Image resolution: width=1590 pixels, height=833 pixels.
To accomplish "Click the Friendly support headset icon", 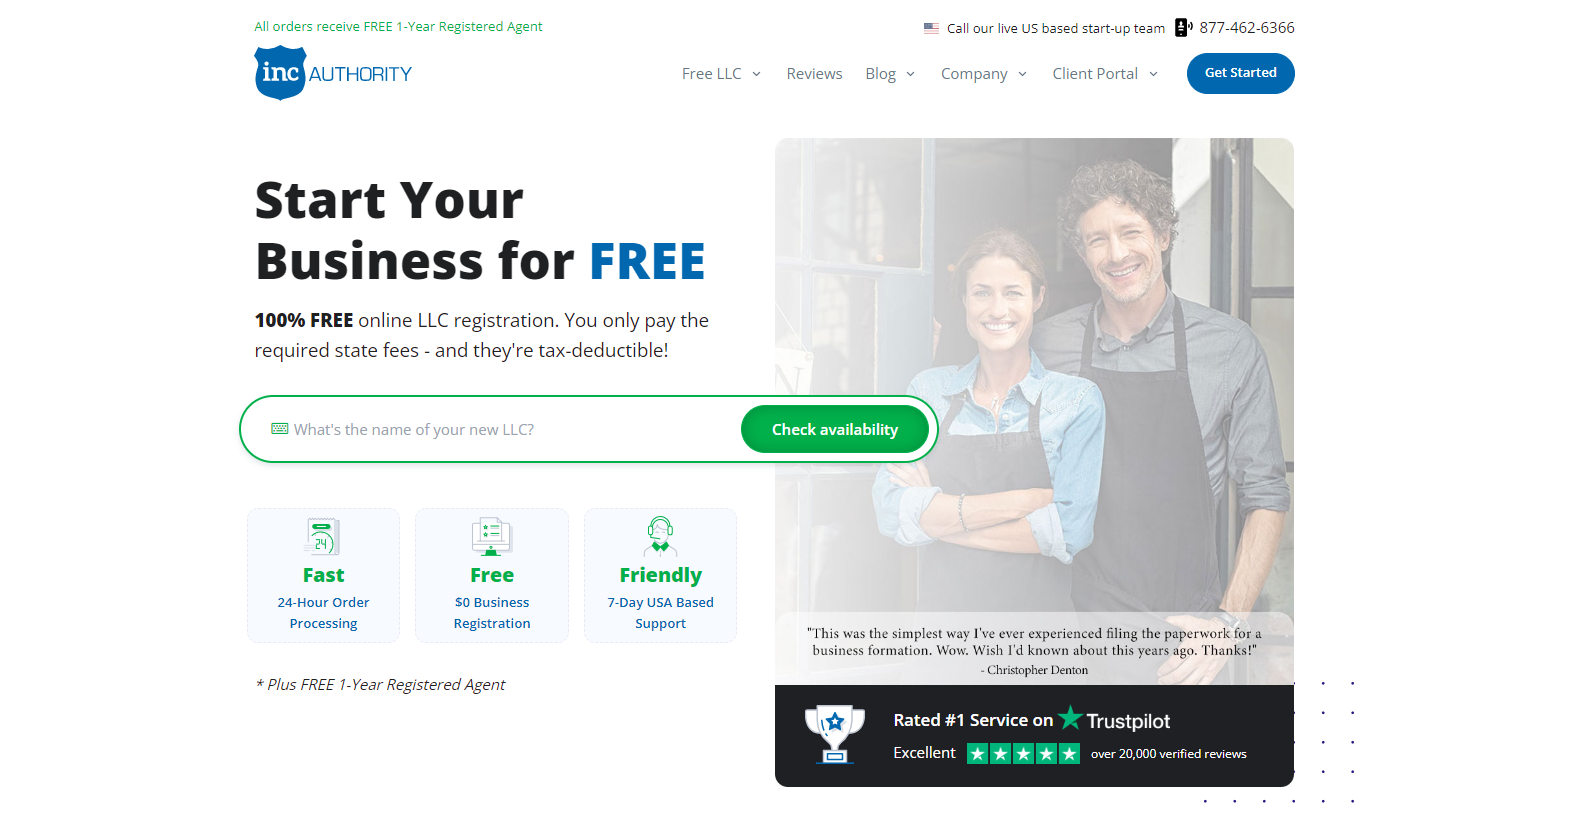I will pyautogui.click(x=660, y=537).
